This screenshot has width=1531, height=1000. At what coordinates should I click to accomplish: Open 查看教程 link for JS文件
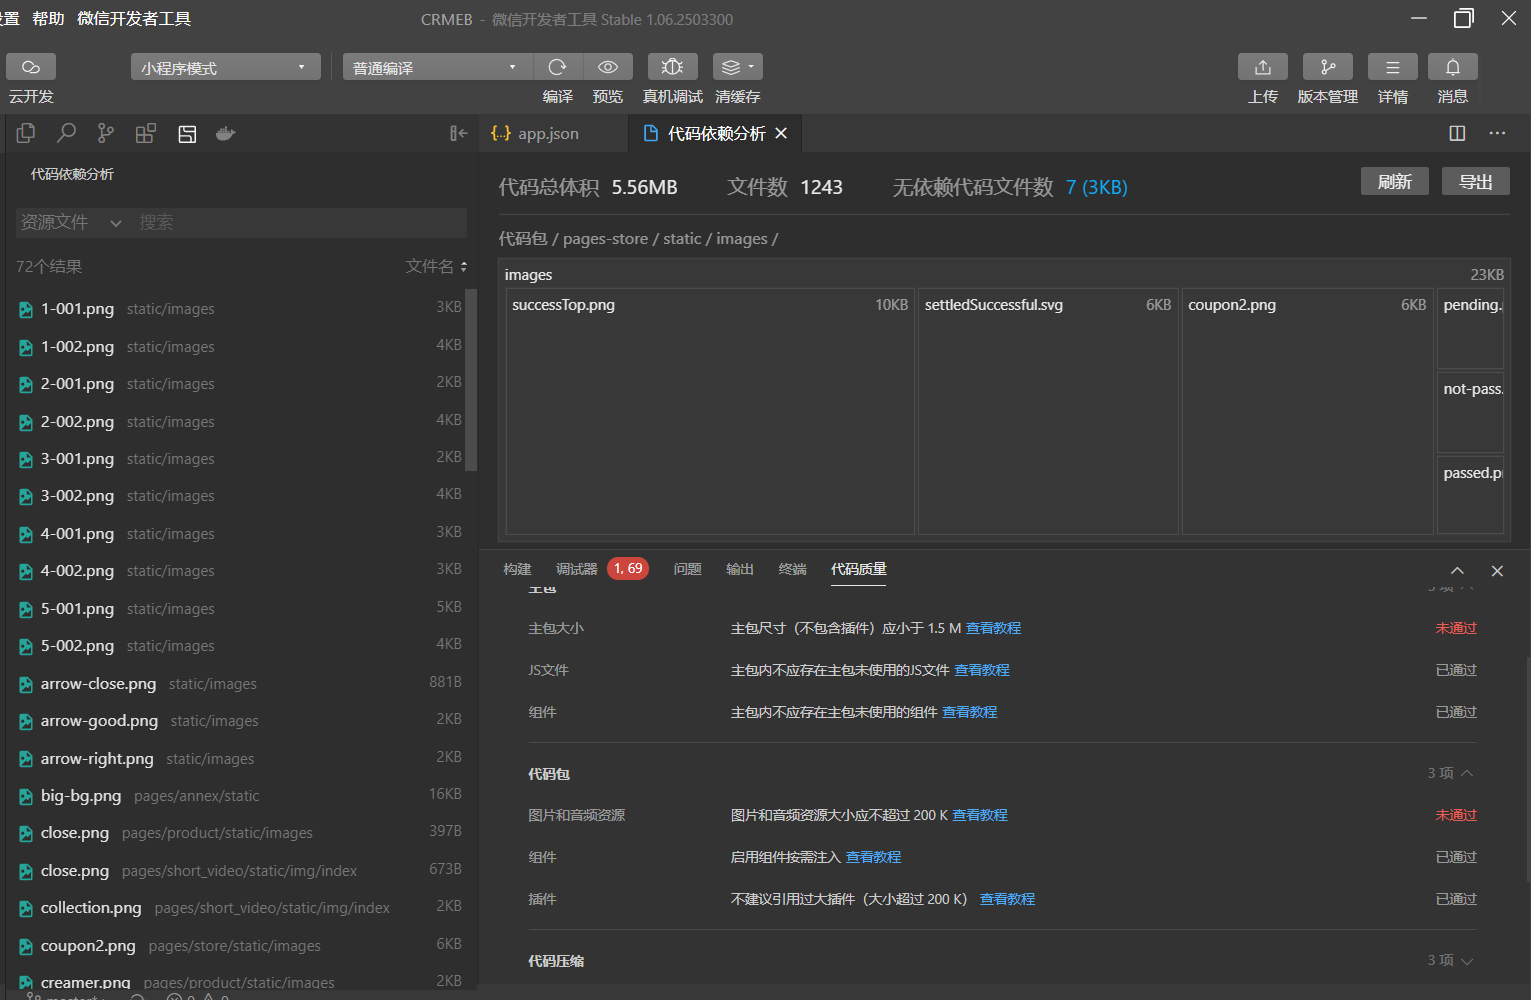982,670
